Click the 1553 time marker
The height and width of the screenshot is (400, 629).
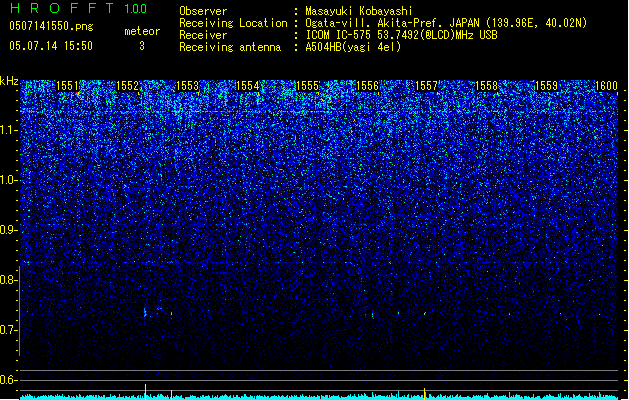click(187, 86)
